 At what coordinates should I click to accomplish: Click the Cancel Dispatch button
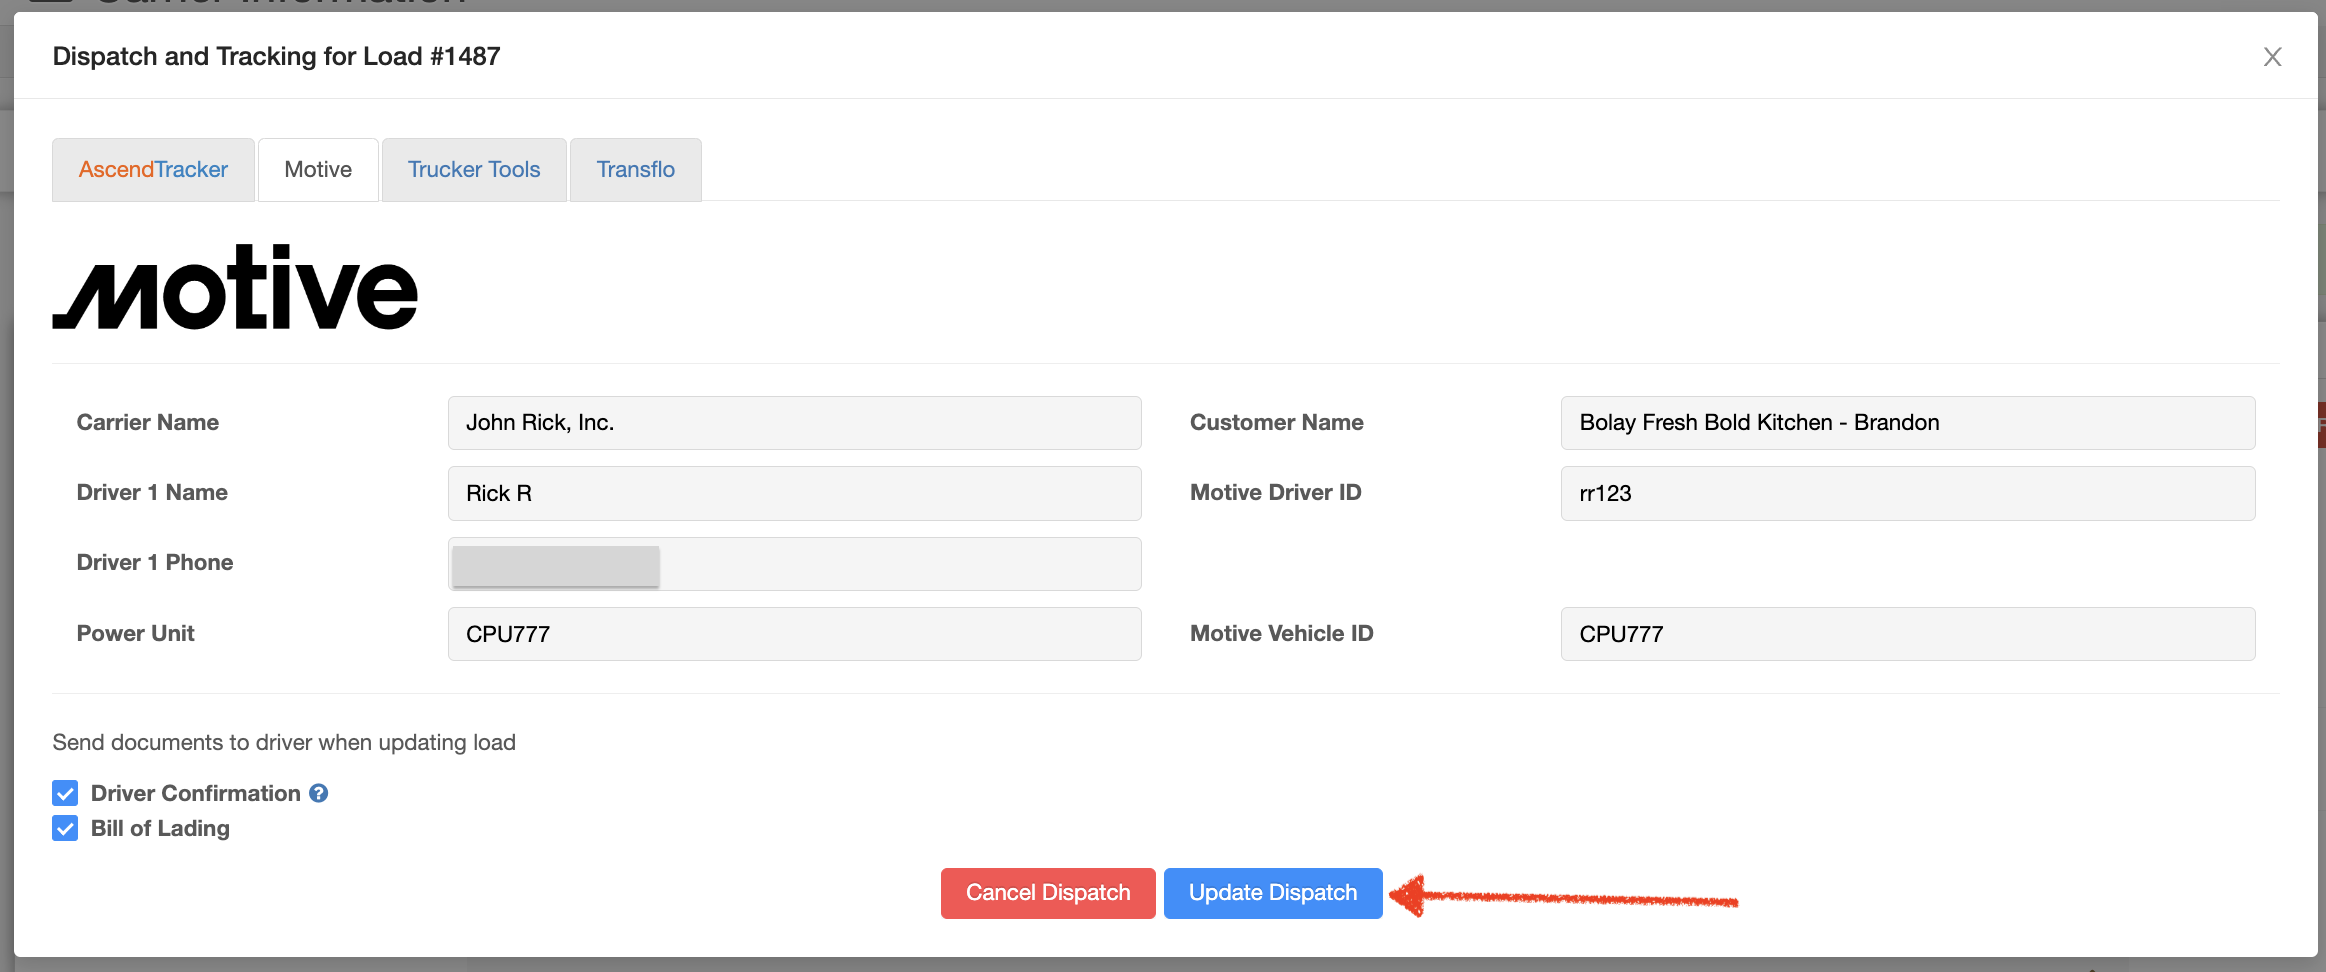click(1048, 893)
